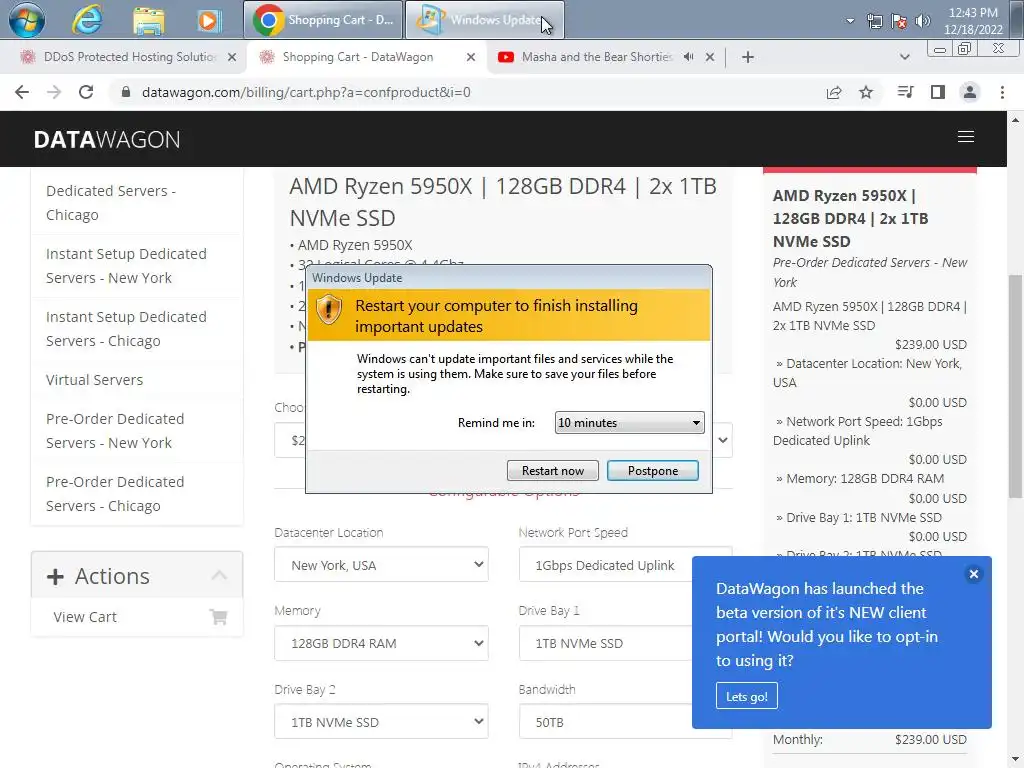Collapse the Actions panel chevron
This screenshot has height=768, width=1024.
tap(219, 575)
